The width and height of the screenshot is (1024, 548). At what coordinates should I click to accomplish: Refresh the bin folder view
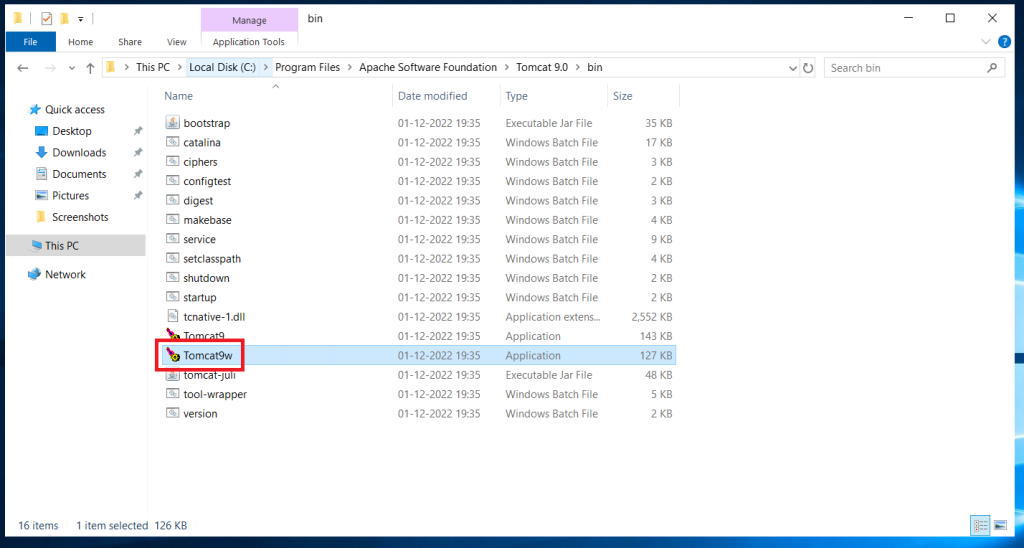click(808, 68)
